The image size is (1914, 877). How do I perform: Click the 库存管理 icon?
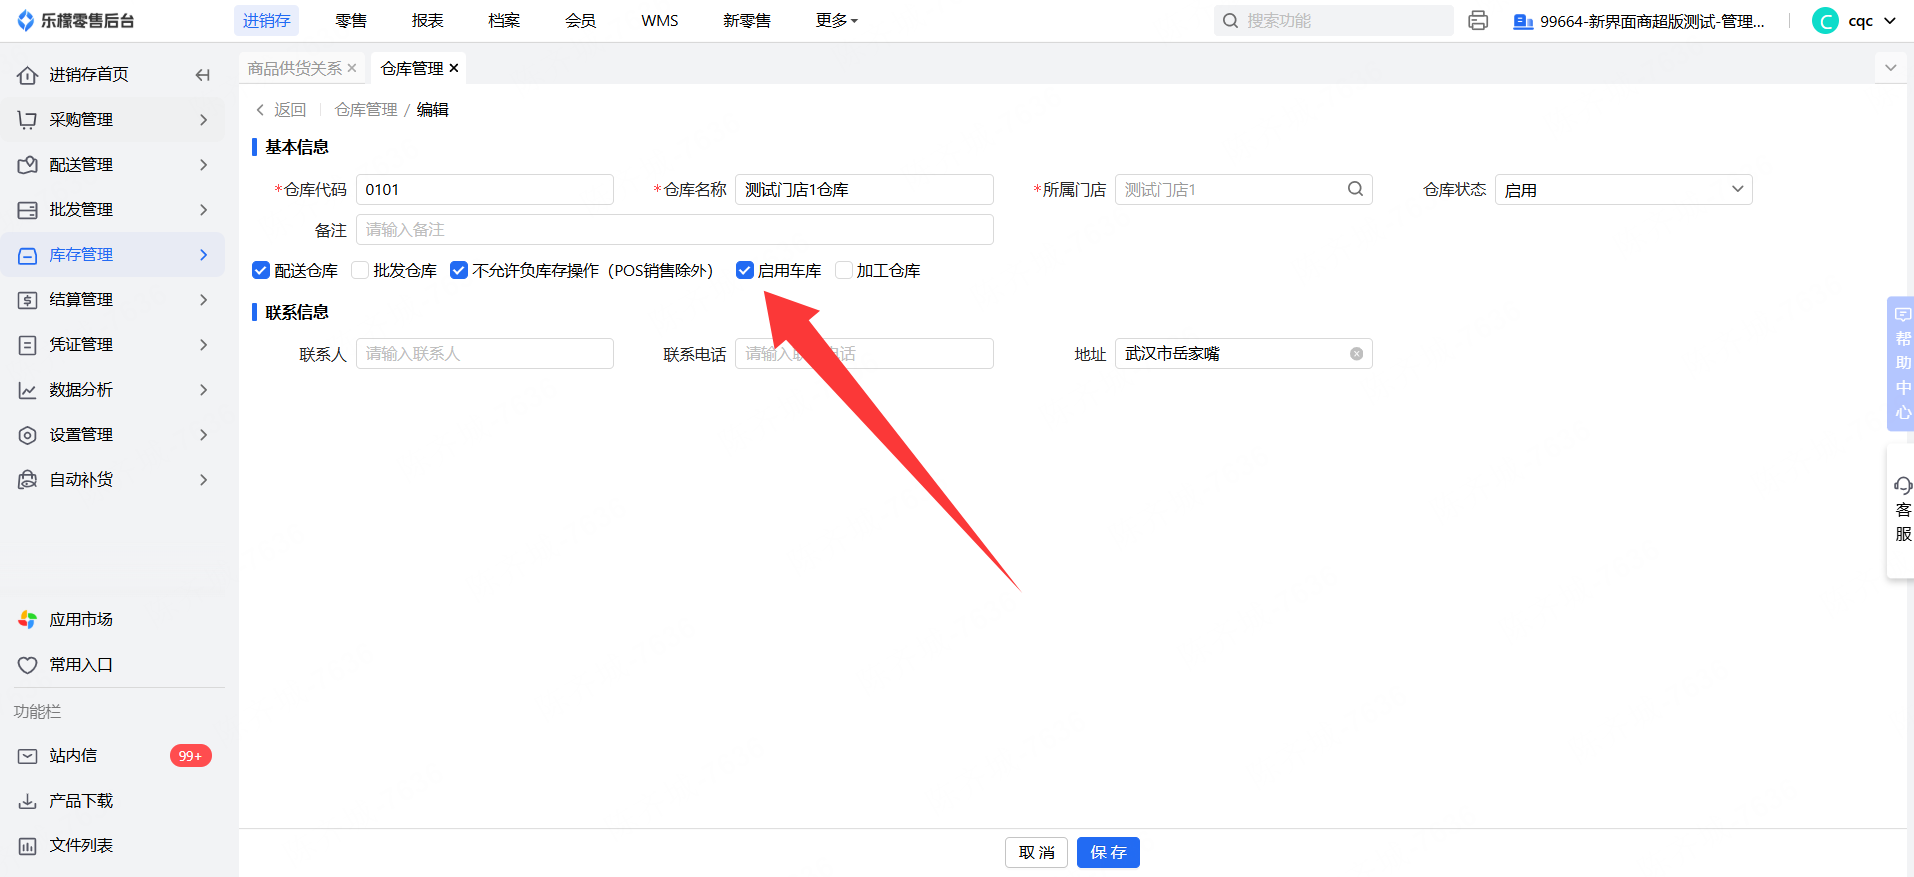click(28, 255)
